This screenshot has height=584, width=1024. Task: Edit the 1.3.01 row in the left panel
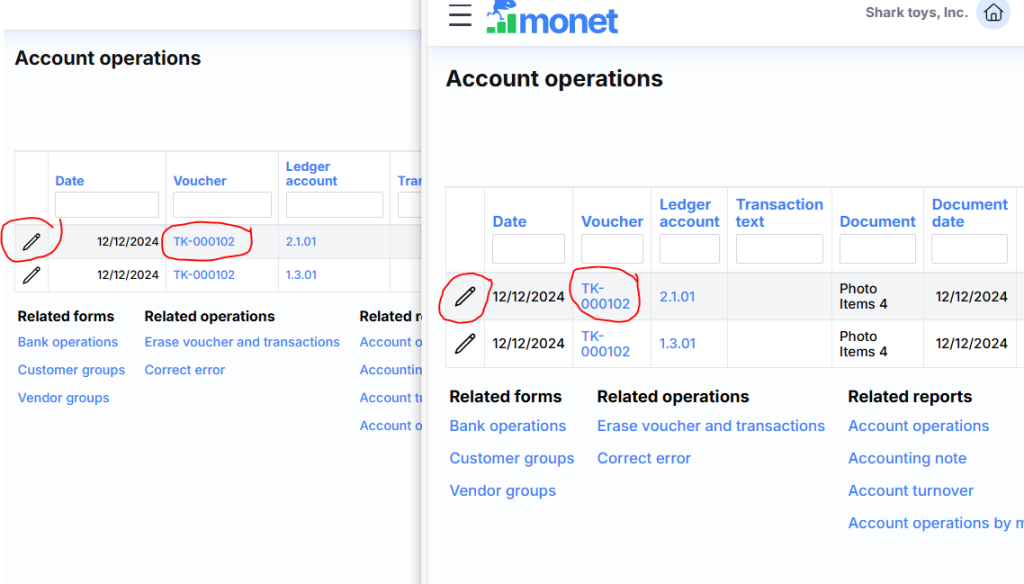coord(32,275)
